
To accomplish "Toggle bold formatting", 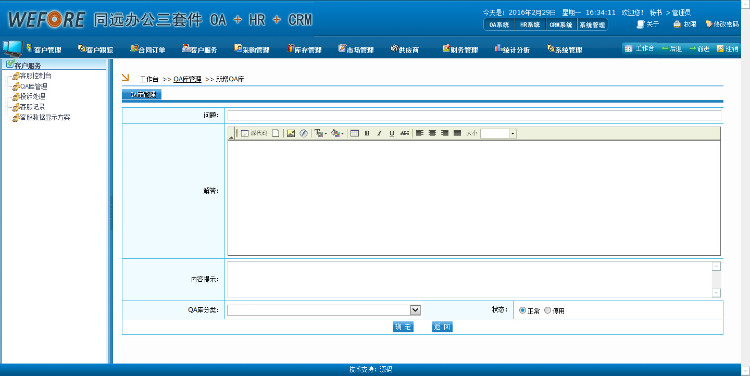I will 367,133.
